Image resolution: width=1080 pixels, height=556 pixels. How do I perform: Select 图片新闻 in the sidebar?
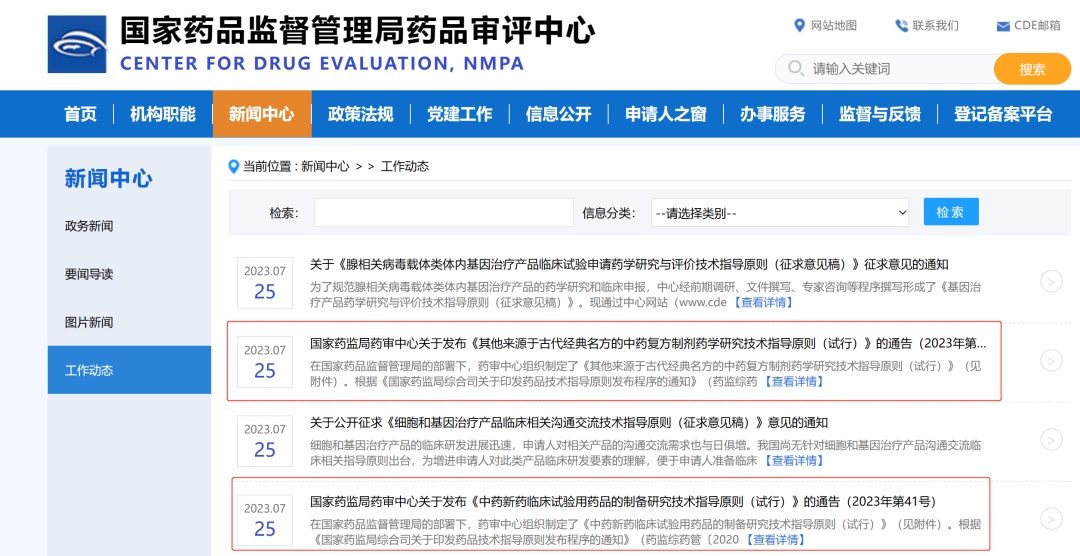pyautogui.click(x=89, y=322)
